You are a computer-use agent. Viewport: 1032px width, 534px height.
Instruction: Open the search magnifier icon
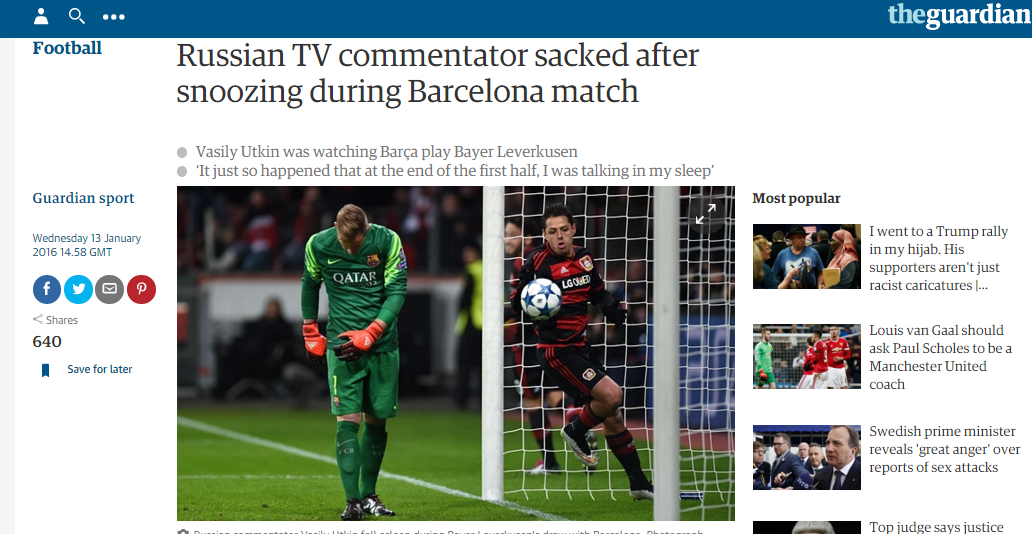(77, 16)
